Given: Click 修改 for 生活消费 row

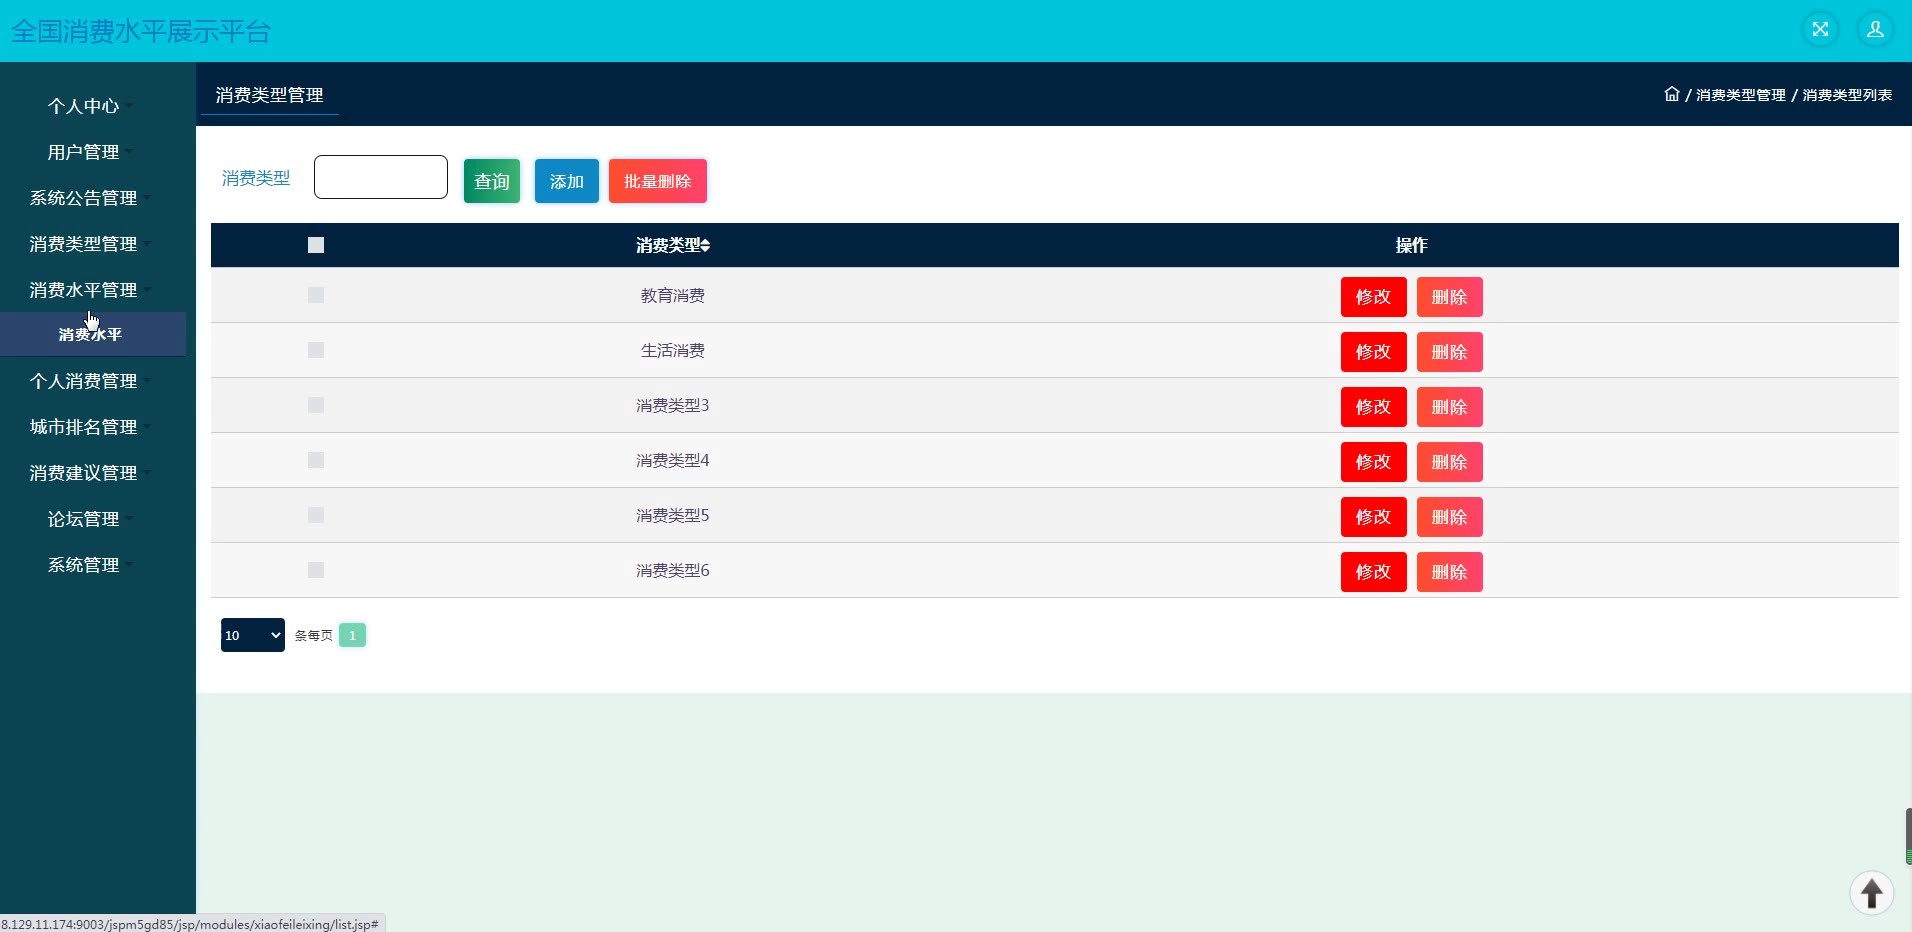Looking at the screenshot, I should 1374,352.
